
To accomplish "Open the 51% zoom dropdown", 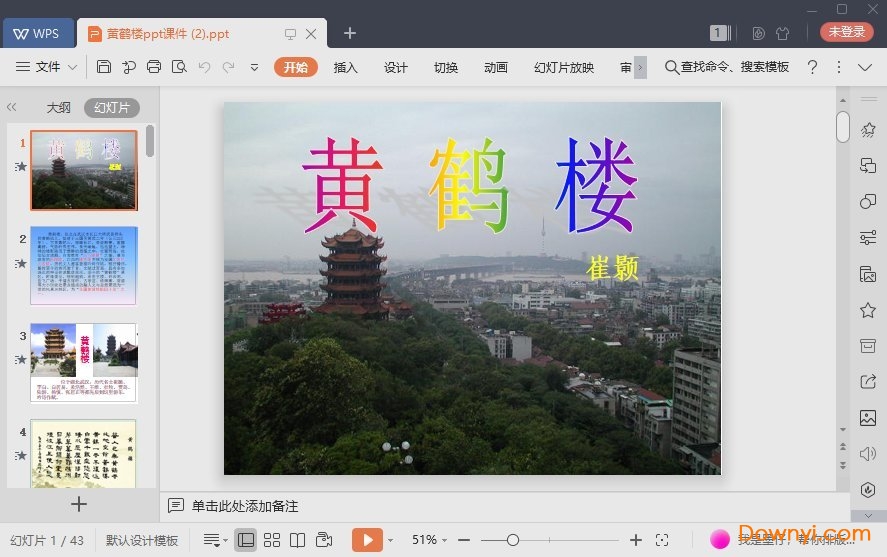I will pos(429,540).
